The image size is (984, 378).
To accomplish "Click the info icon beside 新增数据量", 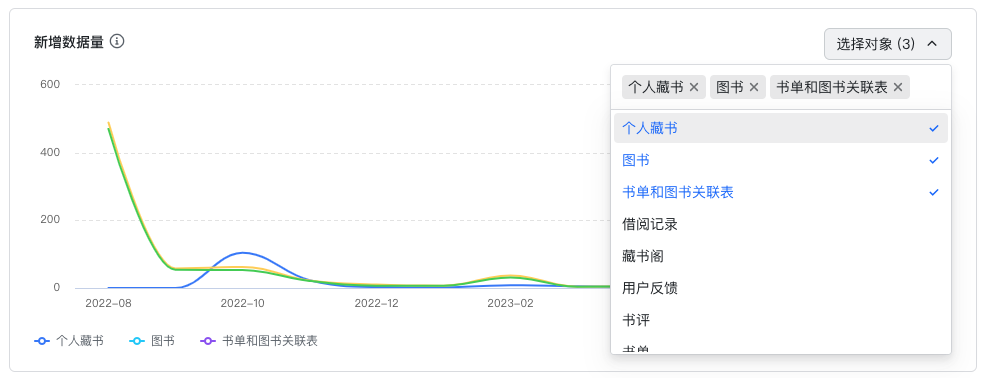I will 117,42.
